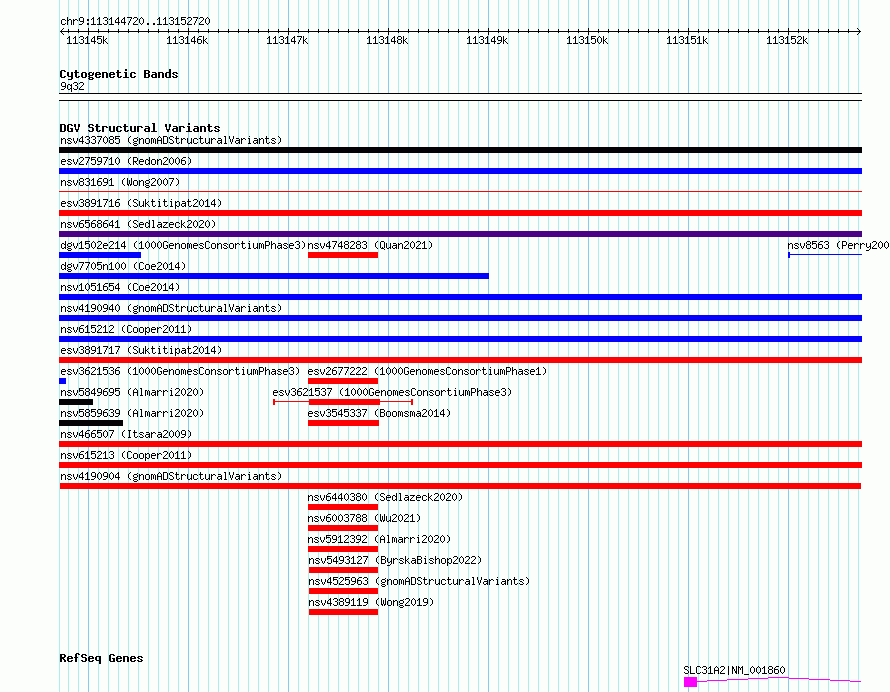Select variant nsv6568641 (Sedlazeck2020) label

[138, 224]
